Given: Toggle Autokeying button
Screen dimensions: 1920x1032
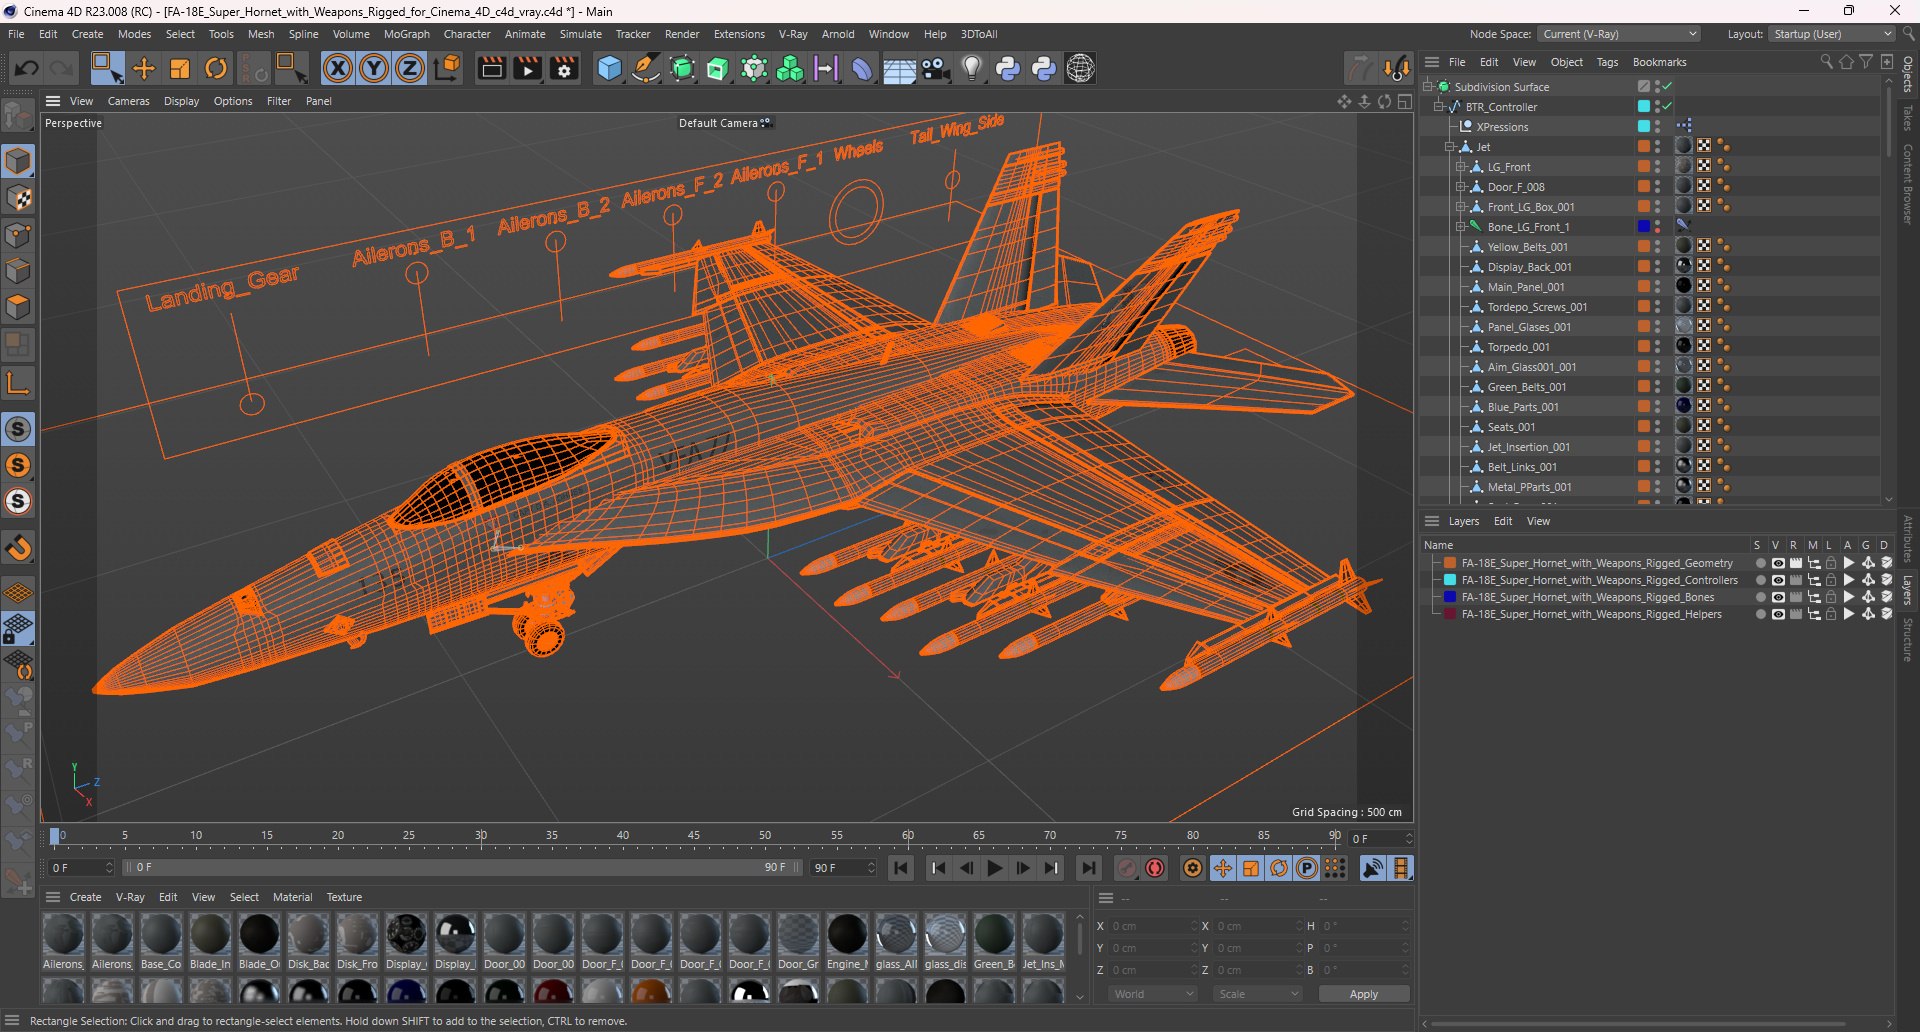Looking at the screenshot, I should tap(1155, 868).
